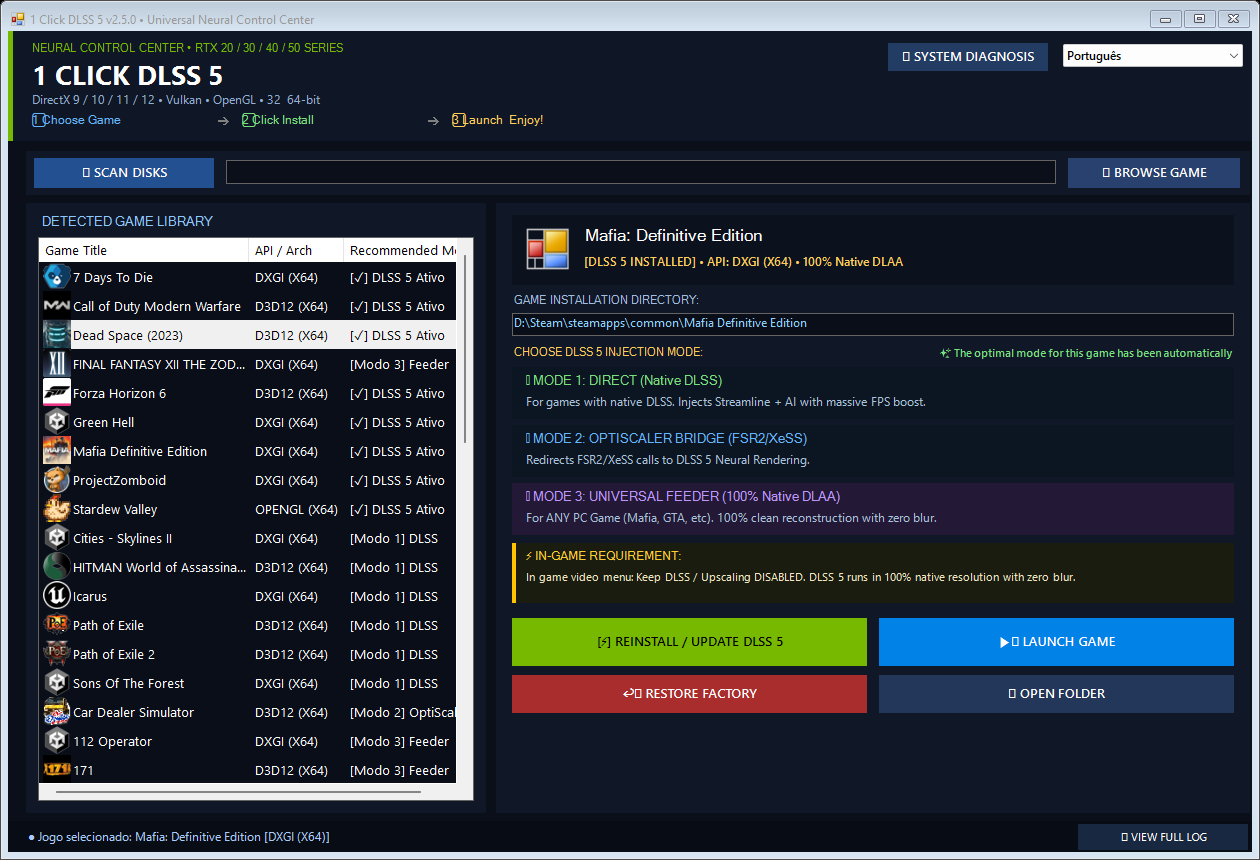Click 'D3D12 (X64)' cell for Path of Exile 2

pyautogui.click(x=291, y=654)
